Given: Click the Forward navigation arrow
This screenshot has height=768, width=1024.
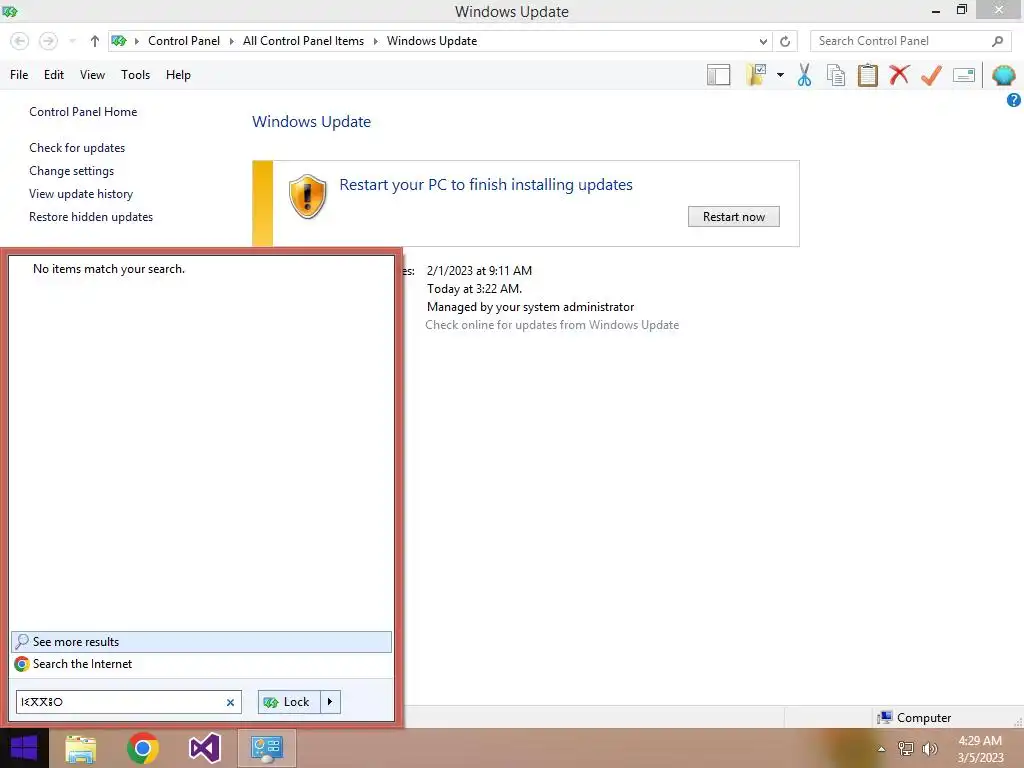Looking at the screenshot, I should coord(48,41).
